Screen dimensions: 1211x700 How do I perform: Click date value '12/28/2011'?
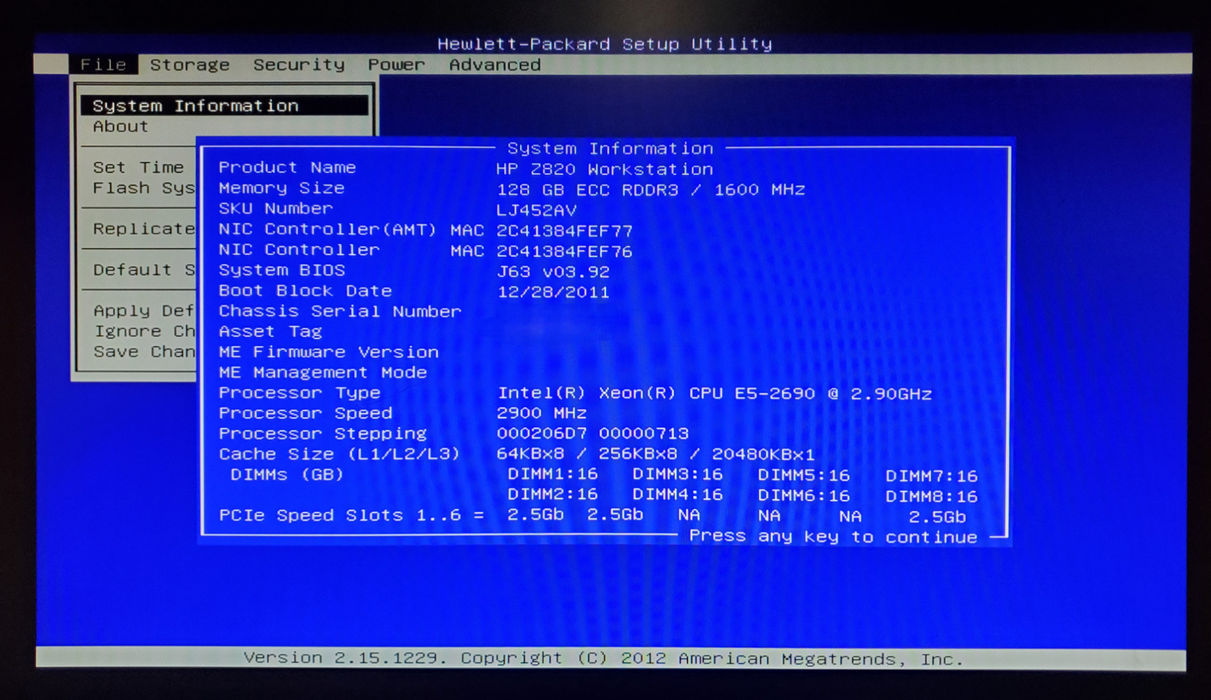click(x=553, y=292)
